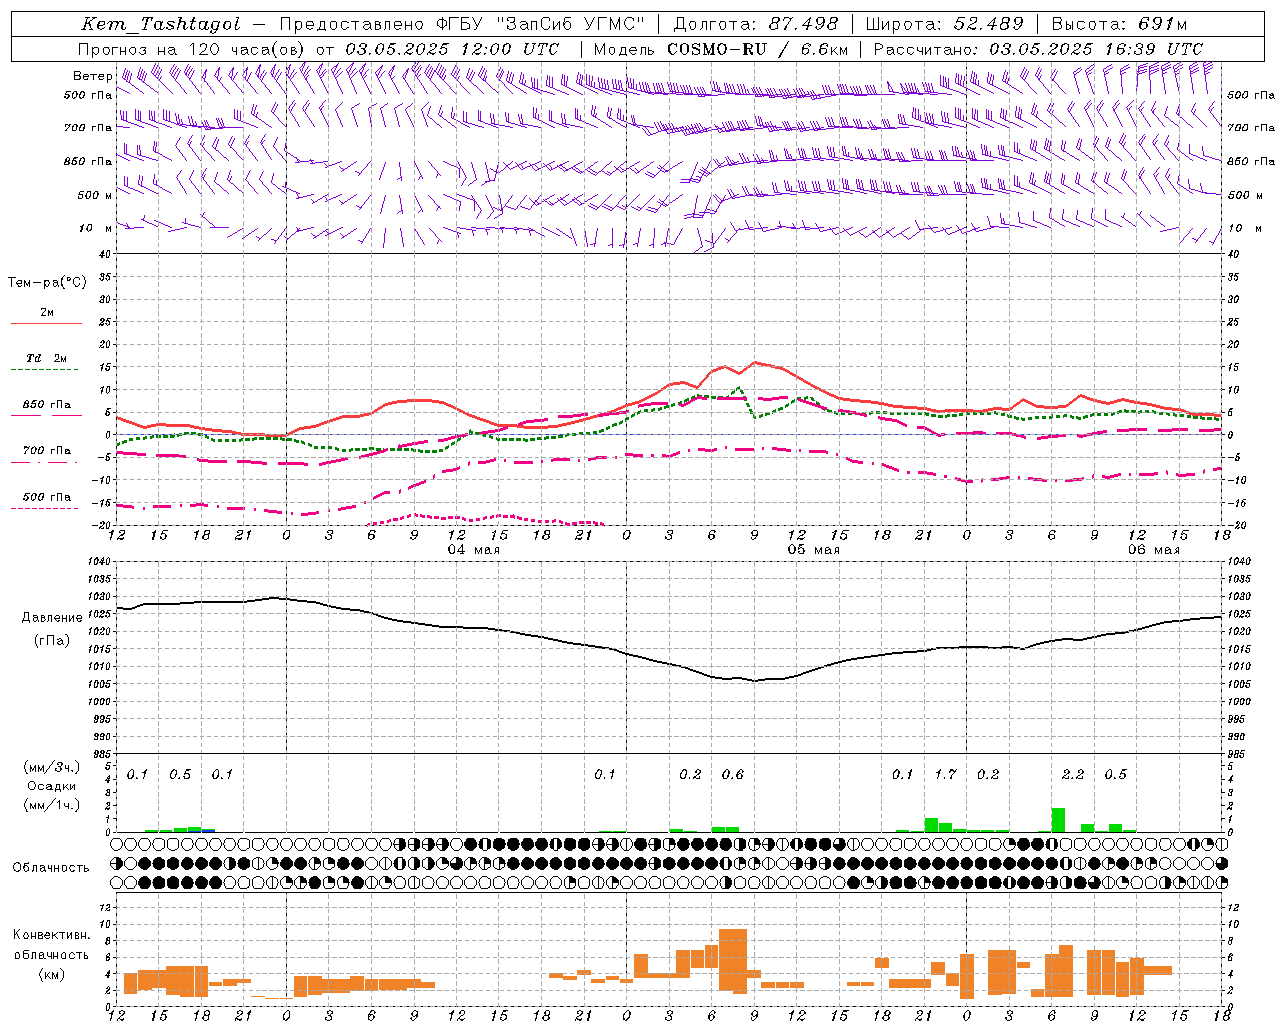Click the solid line sample under 2м legend

coord(46,323)
